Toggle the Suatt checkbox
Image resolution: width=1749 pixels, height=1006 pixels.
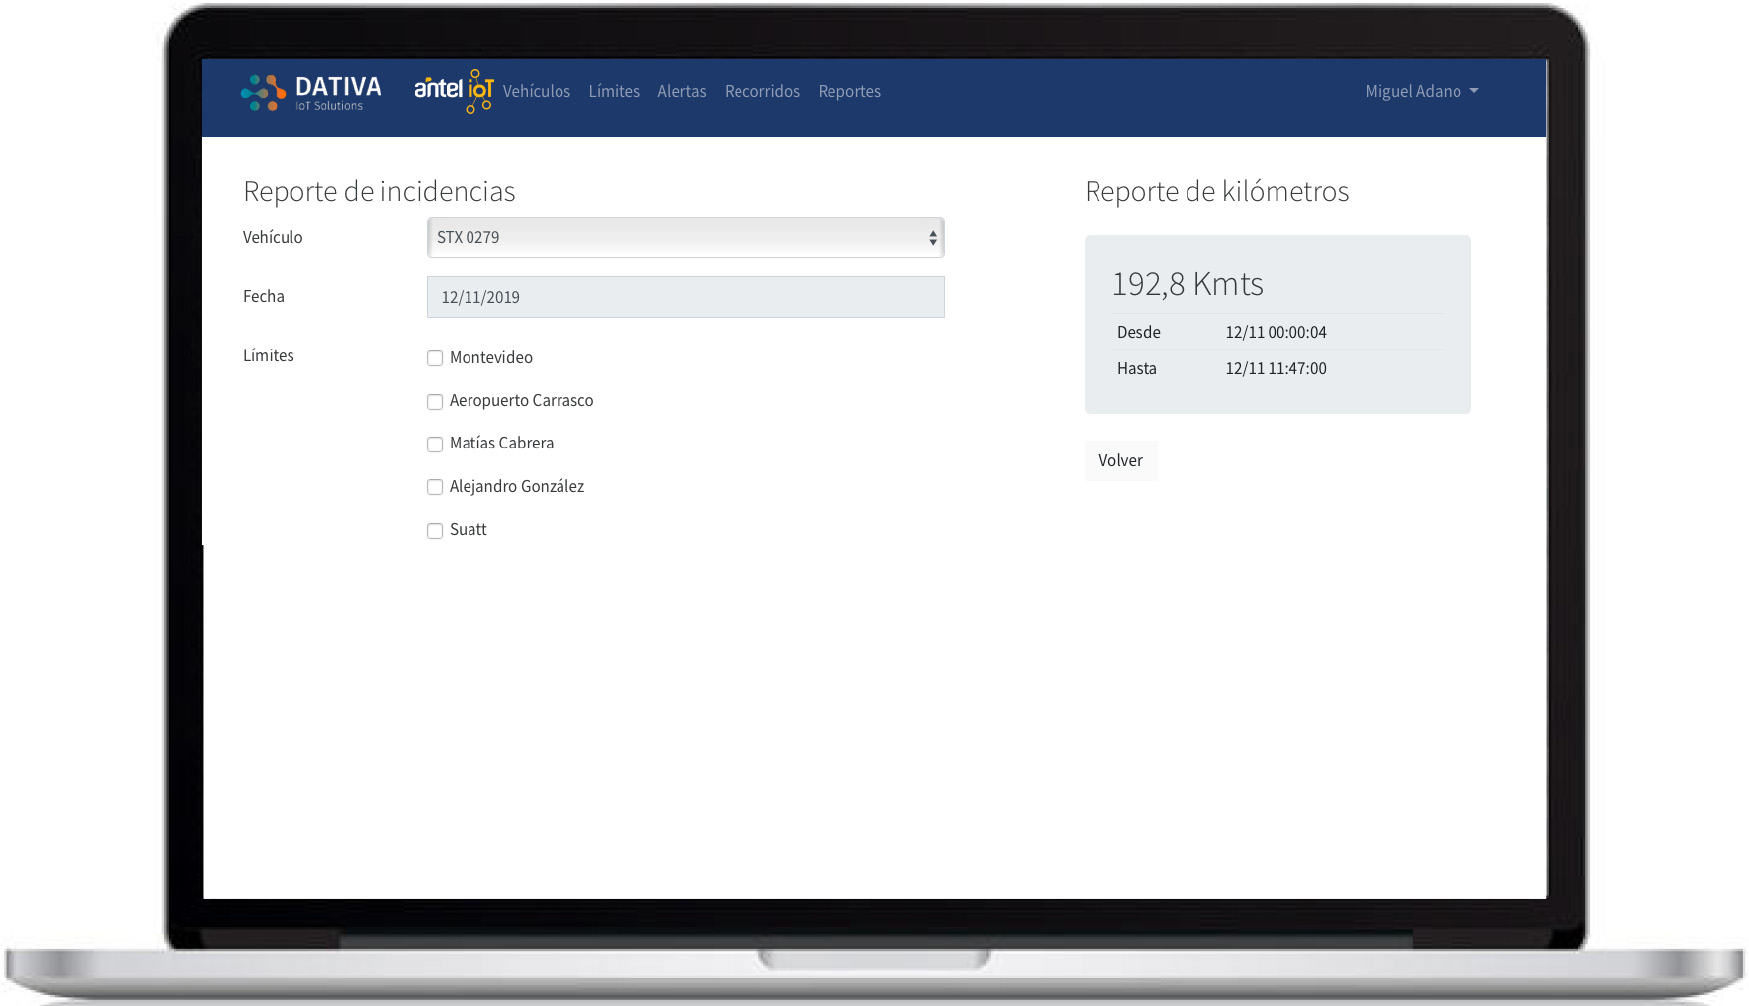[x=435, y=530]
